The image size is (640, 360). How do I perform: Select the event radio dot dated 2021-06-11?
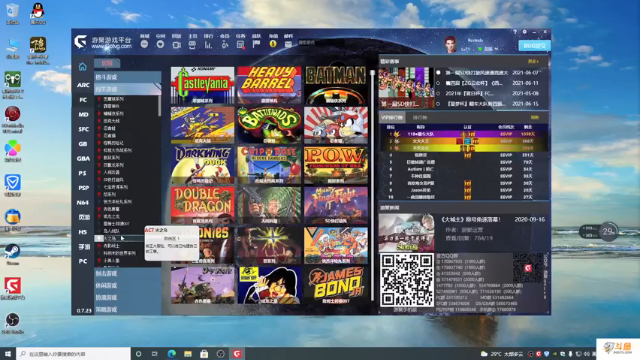[x=438, y=83]
